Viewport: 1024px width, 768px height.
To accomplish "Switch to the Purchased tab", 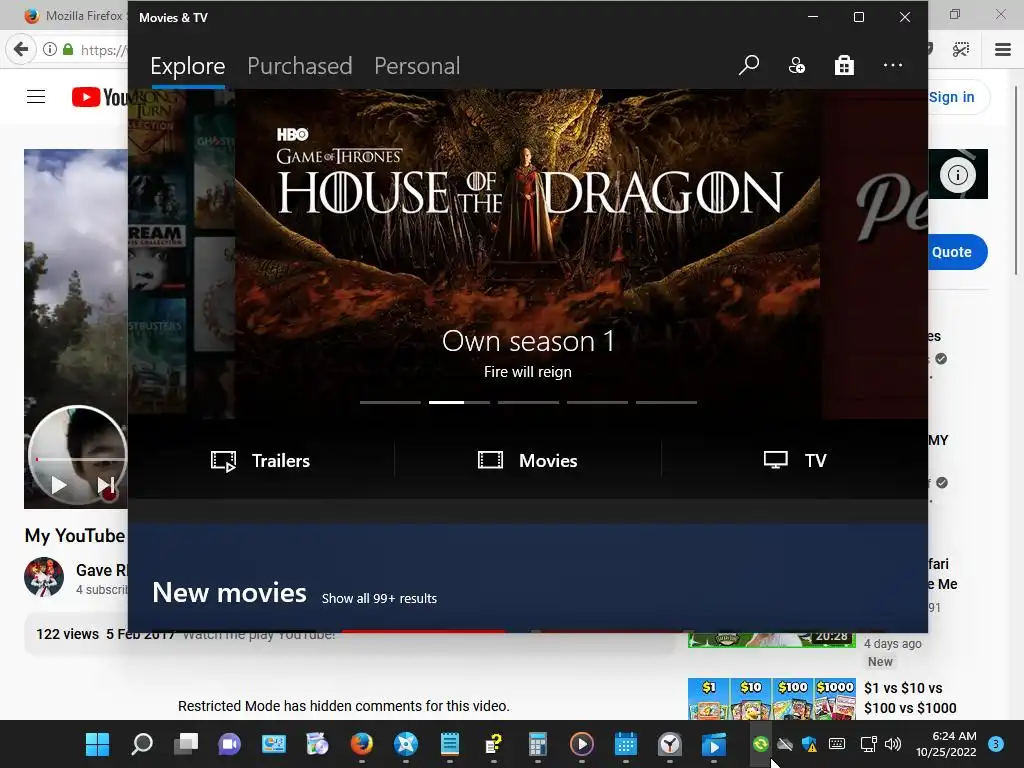I will pos(299,66).
